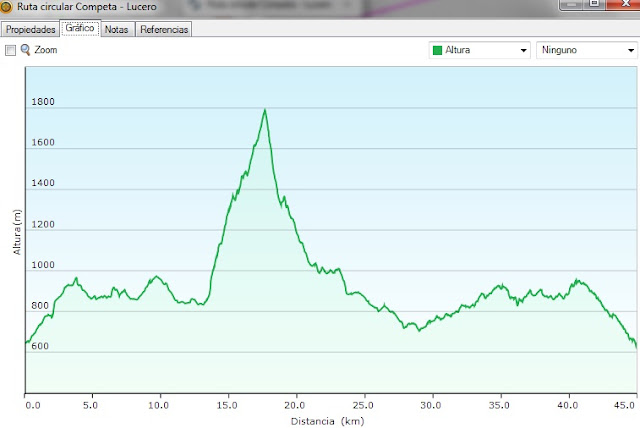This screenshot has height=428, width=640.
Task: Click the green Altura color swatch
Action: [x=437, y=50]
